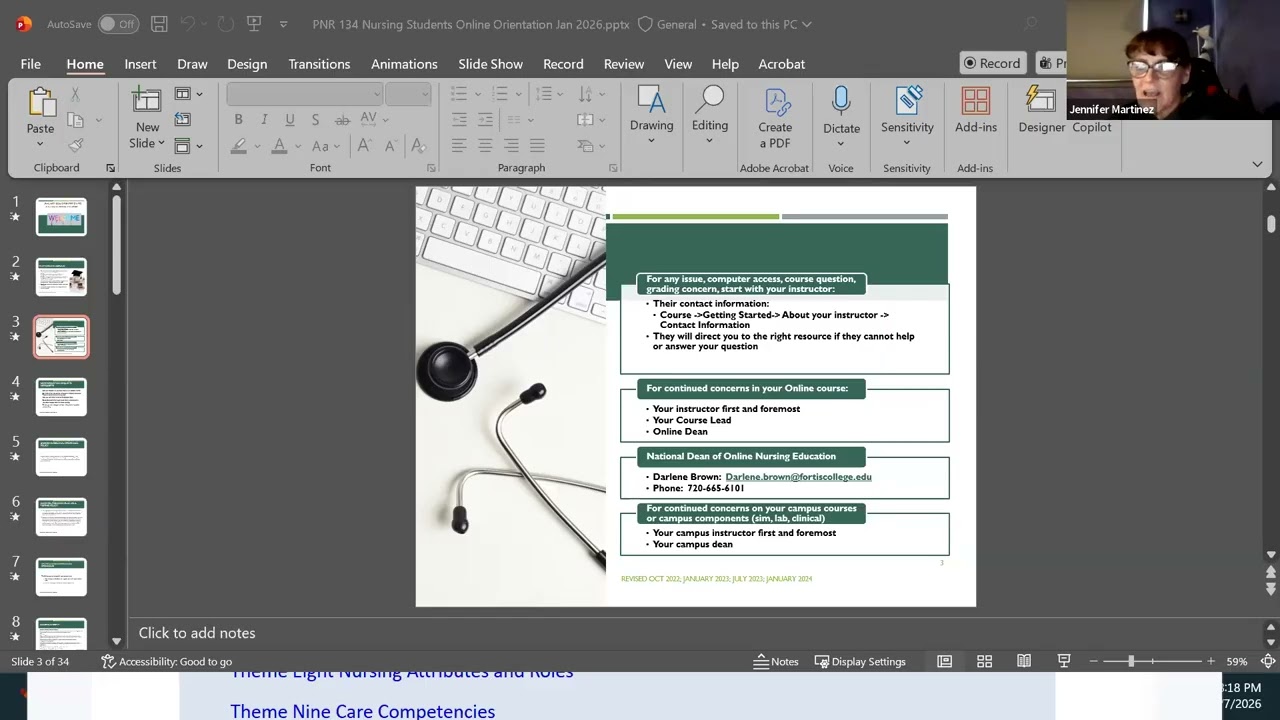Adjust the zoom slider handle

1131,661
